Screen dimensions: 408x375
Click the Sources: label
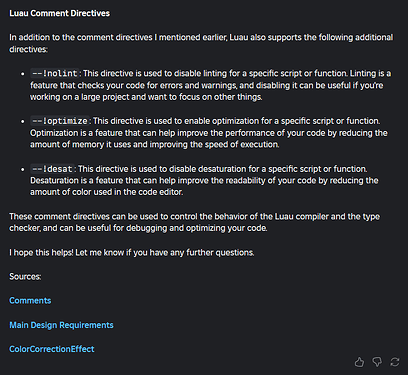25,277
